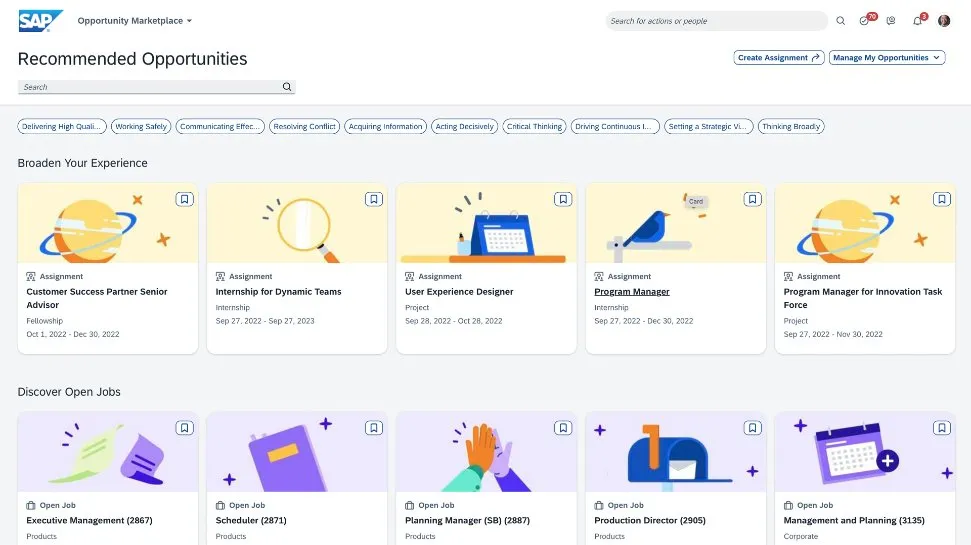Click the SAP logo
Screen dimensions: 971x545
click(x=40, y=20)
